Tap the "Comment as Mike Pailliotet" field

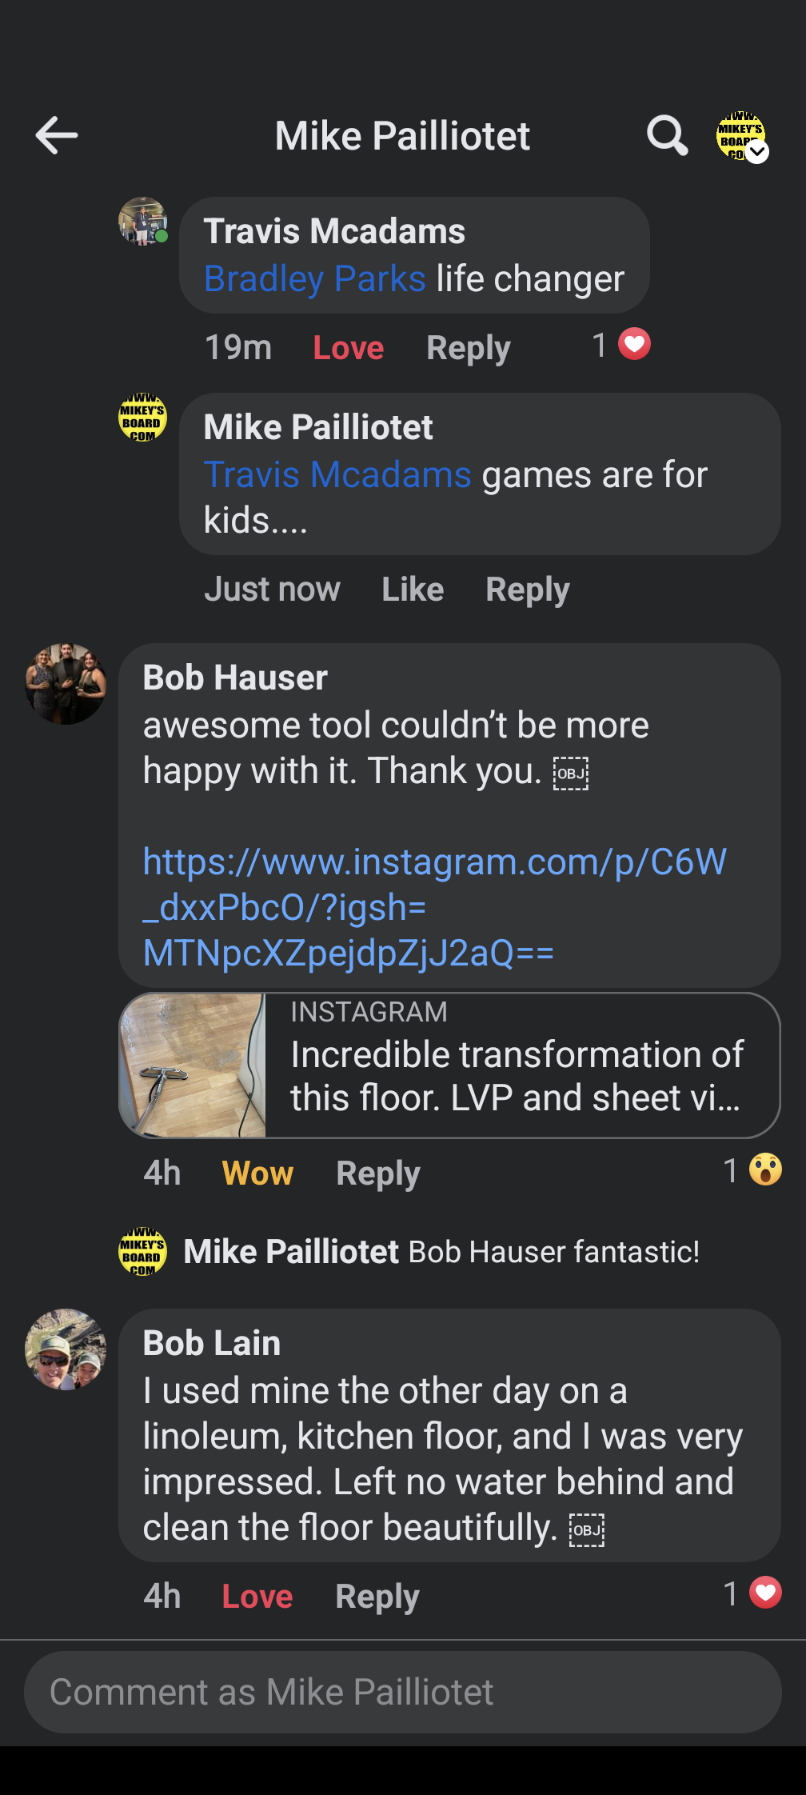point(402,1692)
